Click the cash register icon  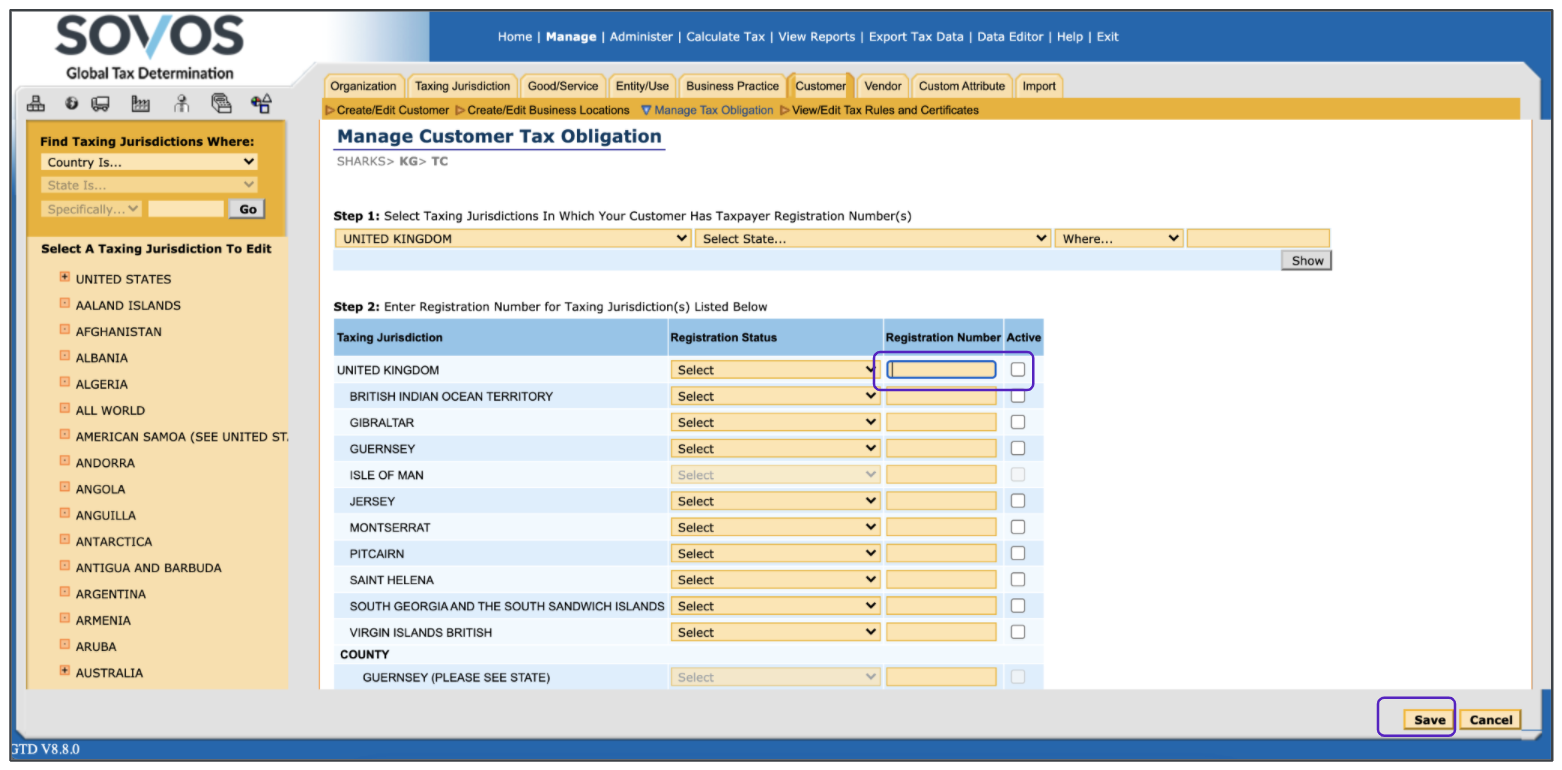click(221, 103)
